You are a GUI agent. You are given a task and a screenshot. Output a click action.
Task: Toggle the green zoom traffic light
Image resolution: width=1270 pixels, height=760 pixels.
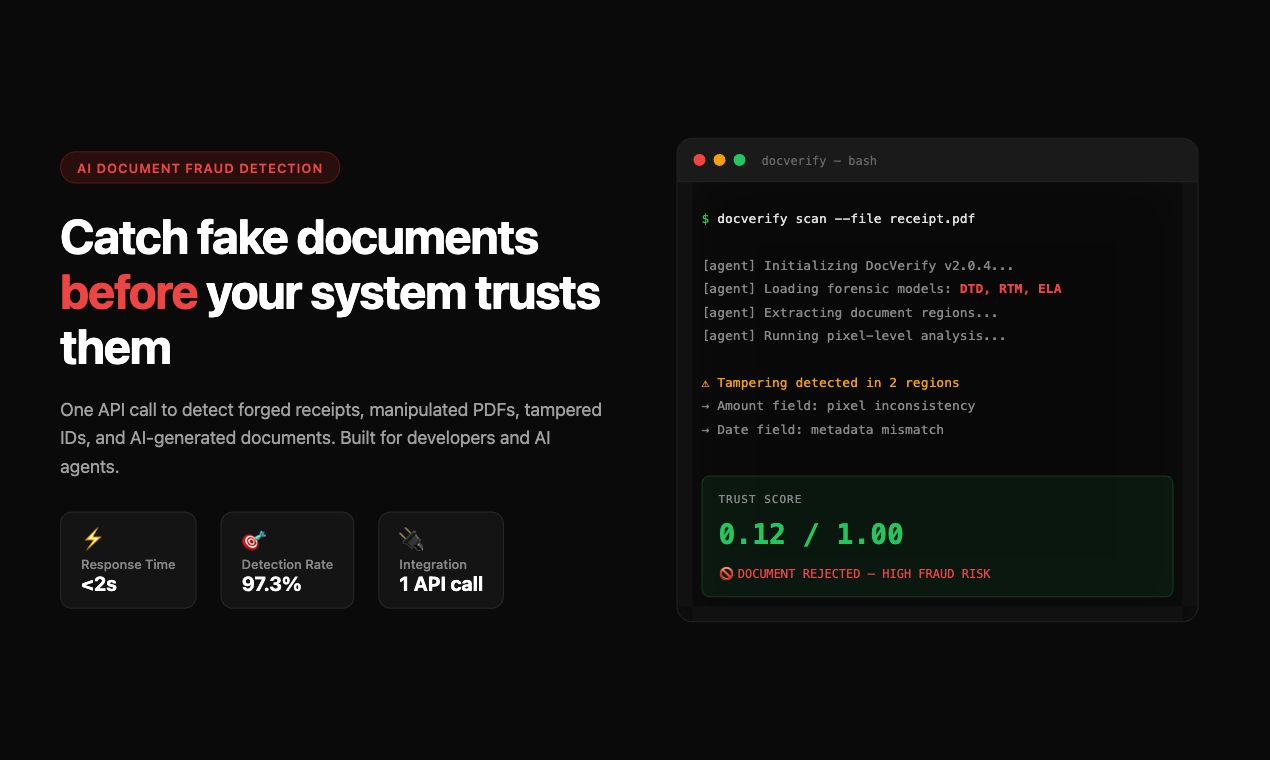[x=739, y=159]
